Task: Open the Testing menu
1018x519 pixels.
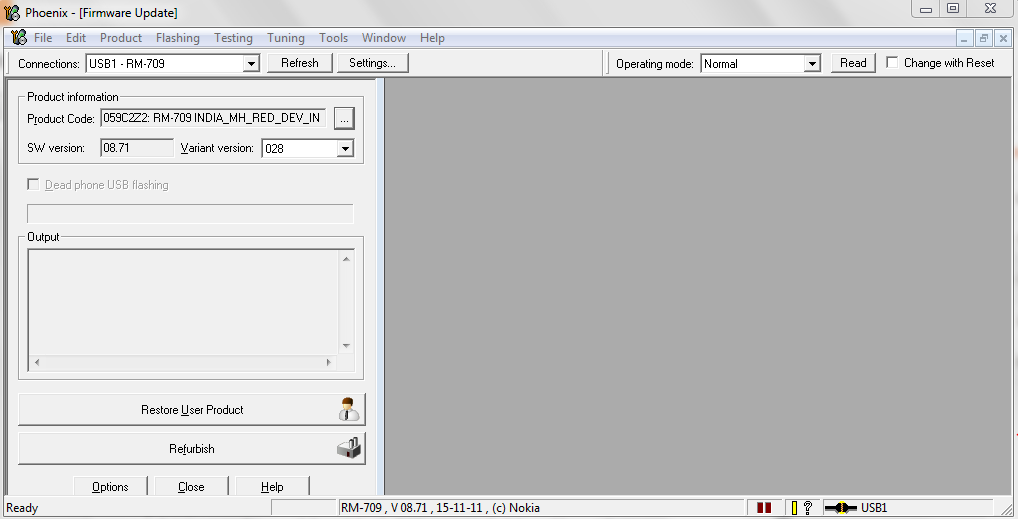Action: click(x=233, y=38)
